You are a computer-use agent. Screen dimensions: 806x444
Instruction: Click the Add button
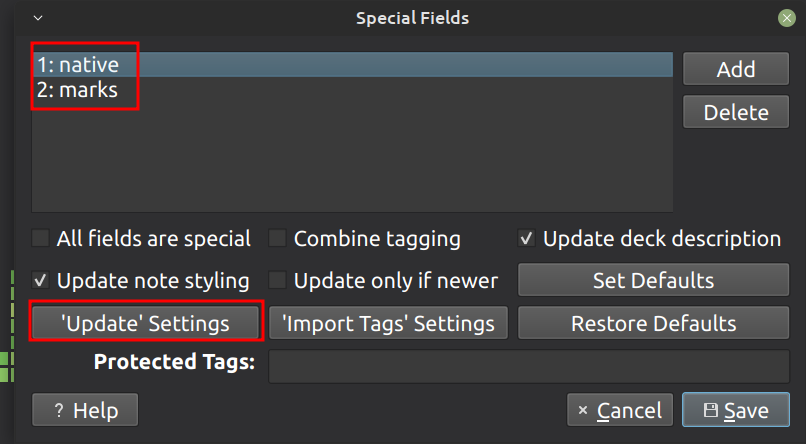click(735, 69)
